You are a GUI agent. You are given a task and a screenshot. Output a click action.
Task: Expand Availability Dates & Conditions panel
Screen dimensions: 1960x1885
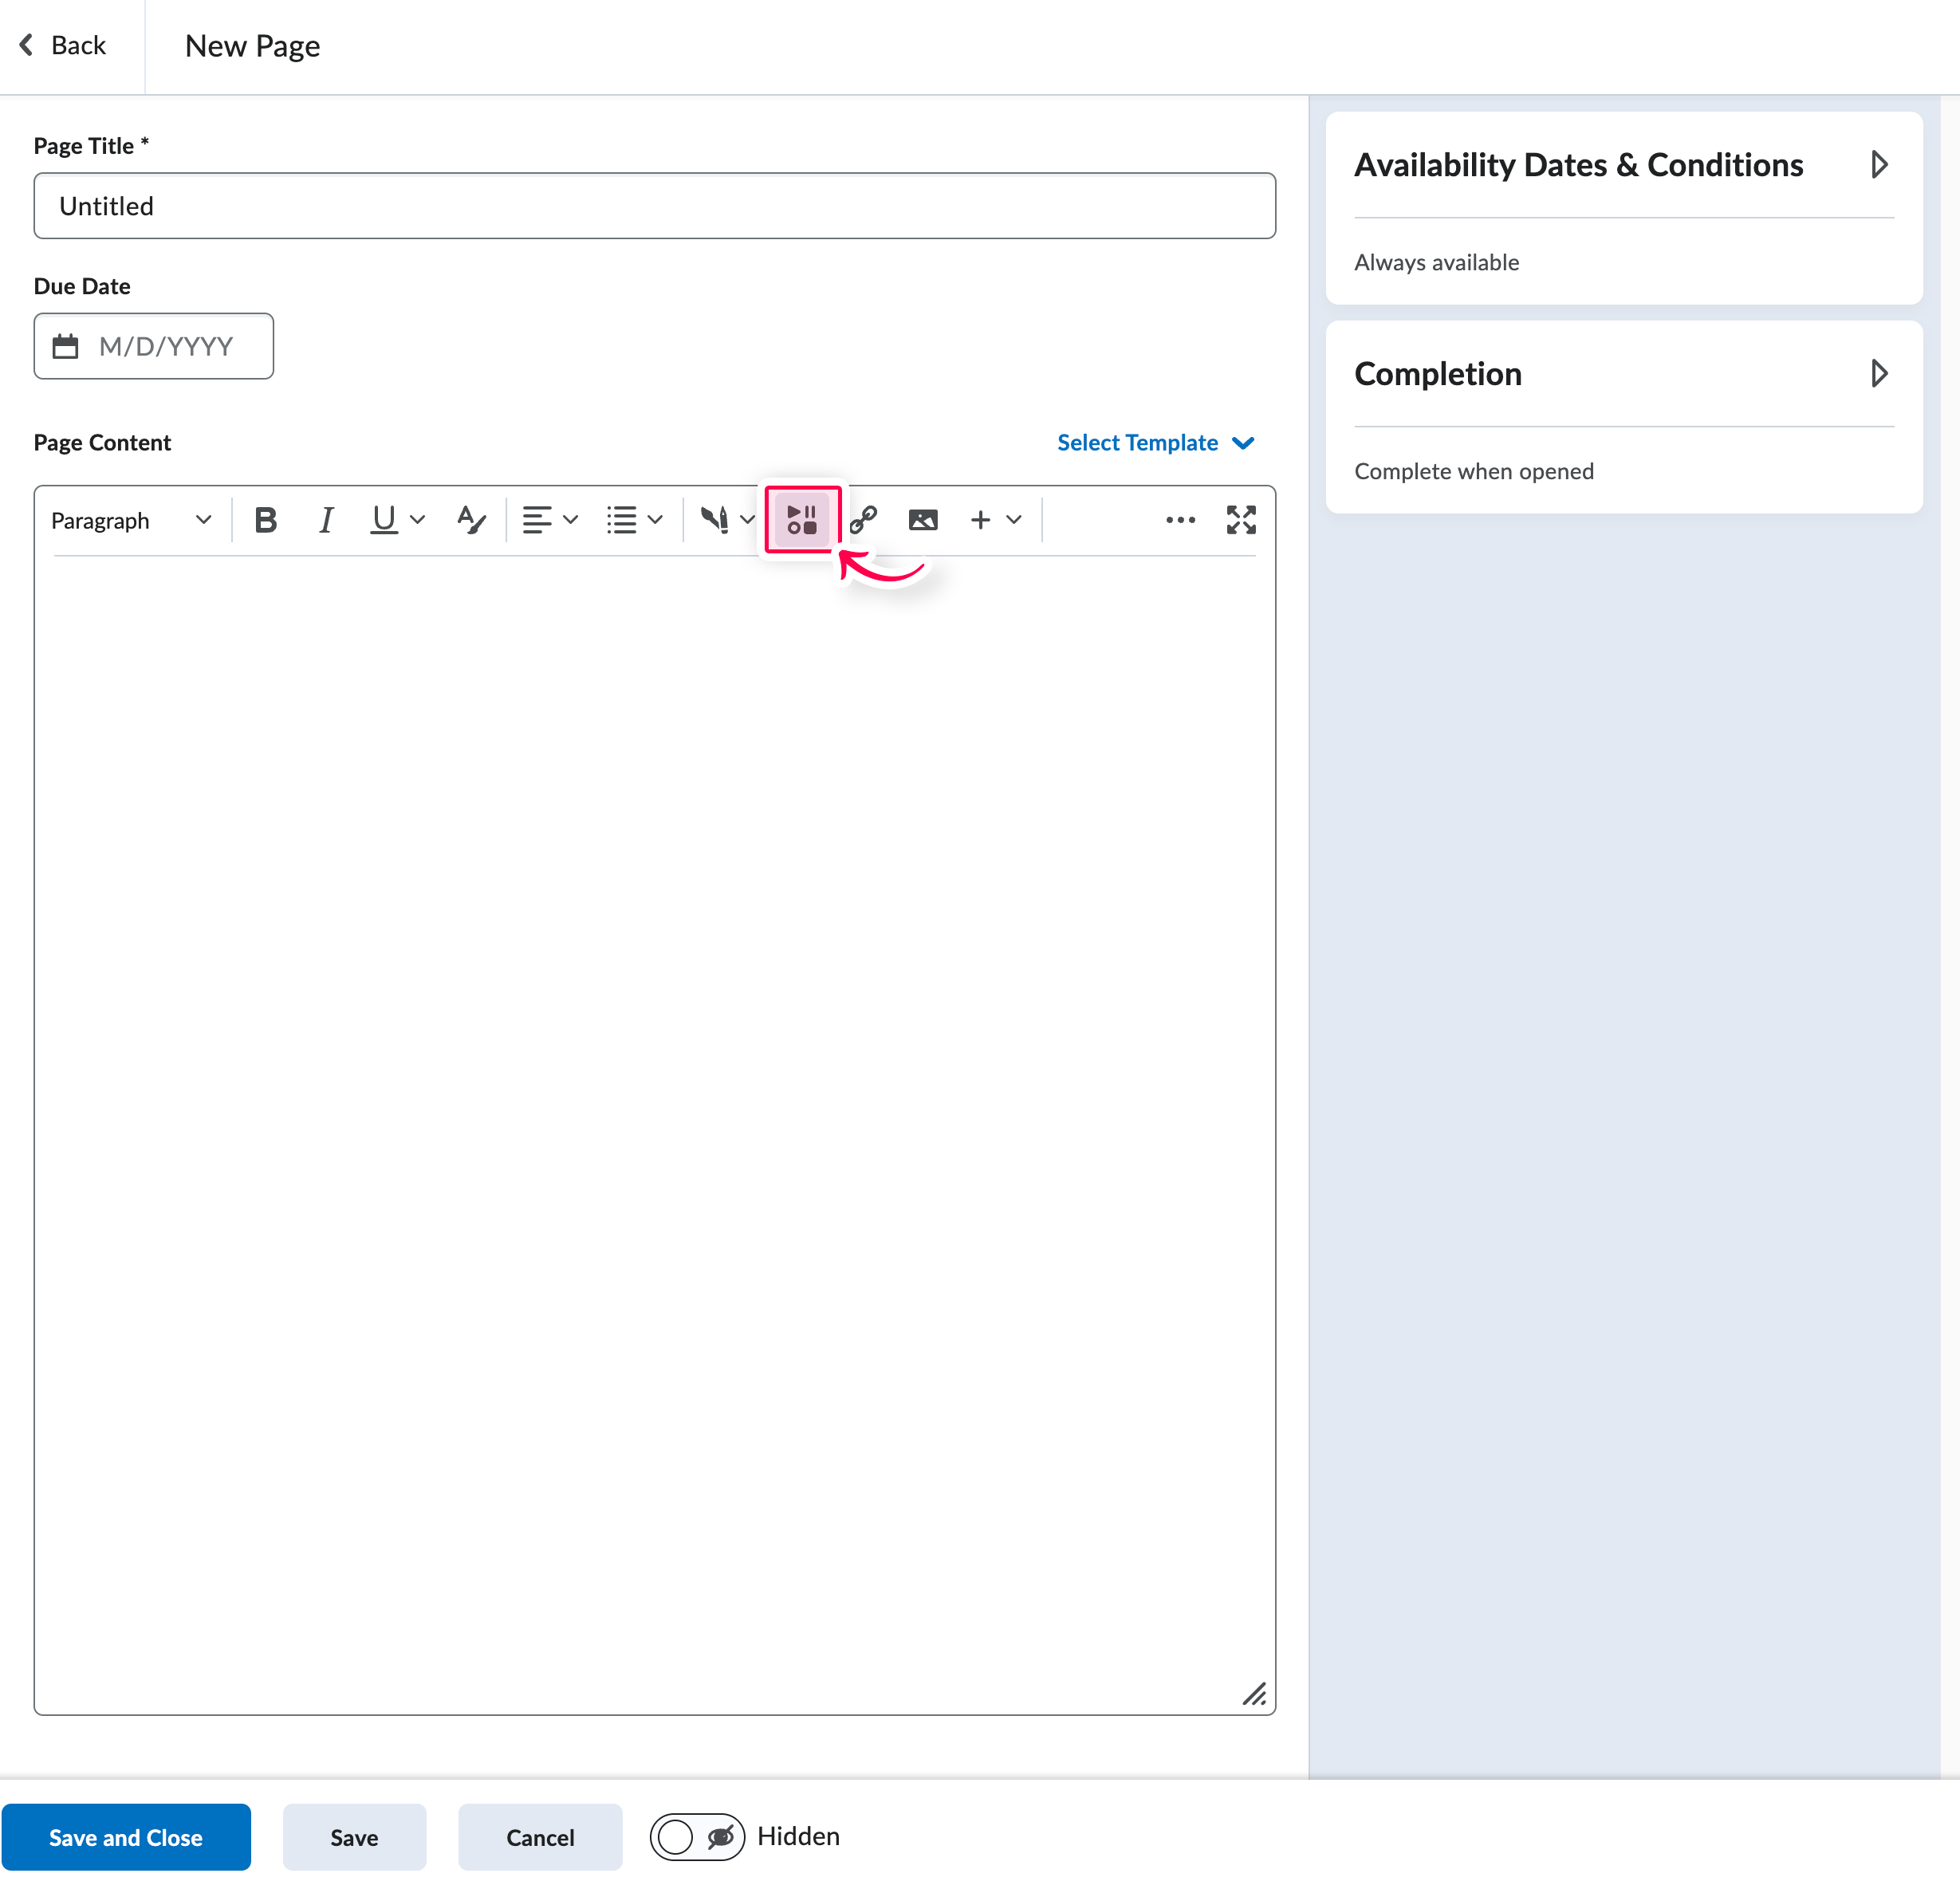(1878, 165)
